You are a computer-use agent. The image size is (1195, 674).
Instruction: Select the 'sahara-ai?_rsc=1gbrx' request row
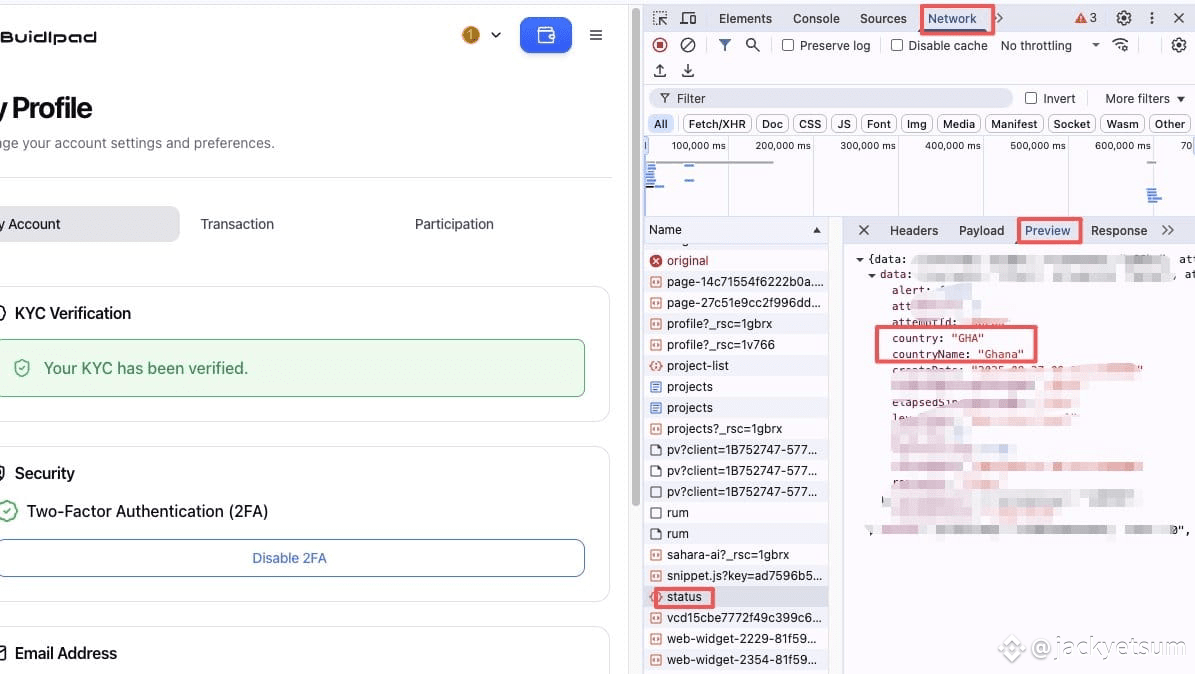pos(736,555)
